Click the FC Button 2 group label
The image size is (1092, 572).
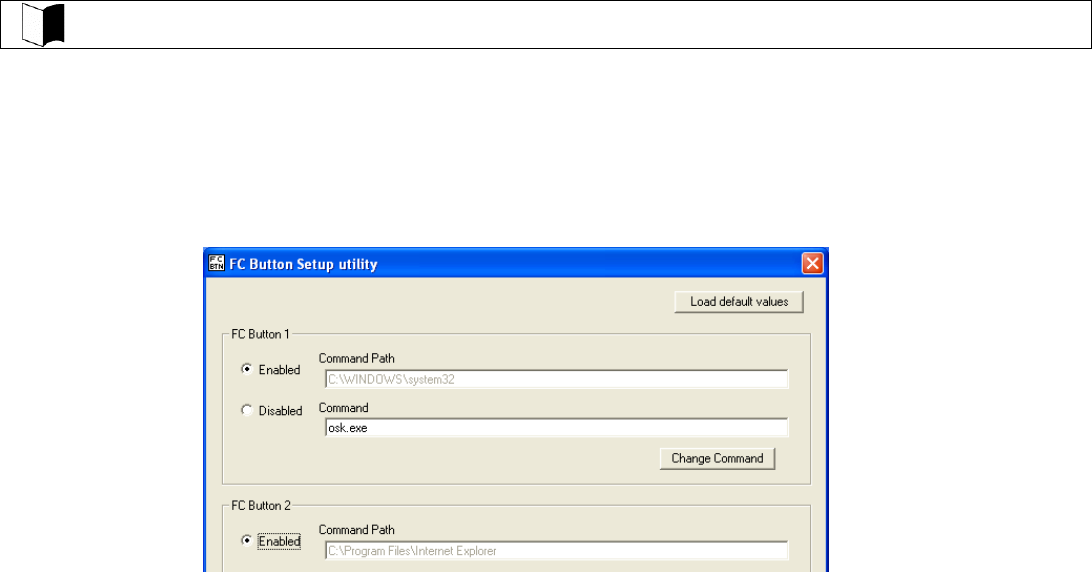260,506
